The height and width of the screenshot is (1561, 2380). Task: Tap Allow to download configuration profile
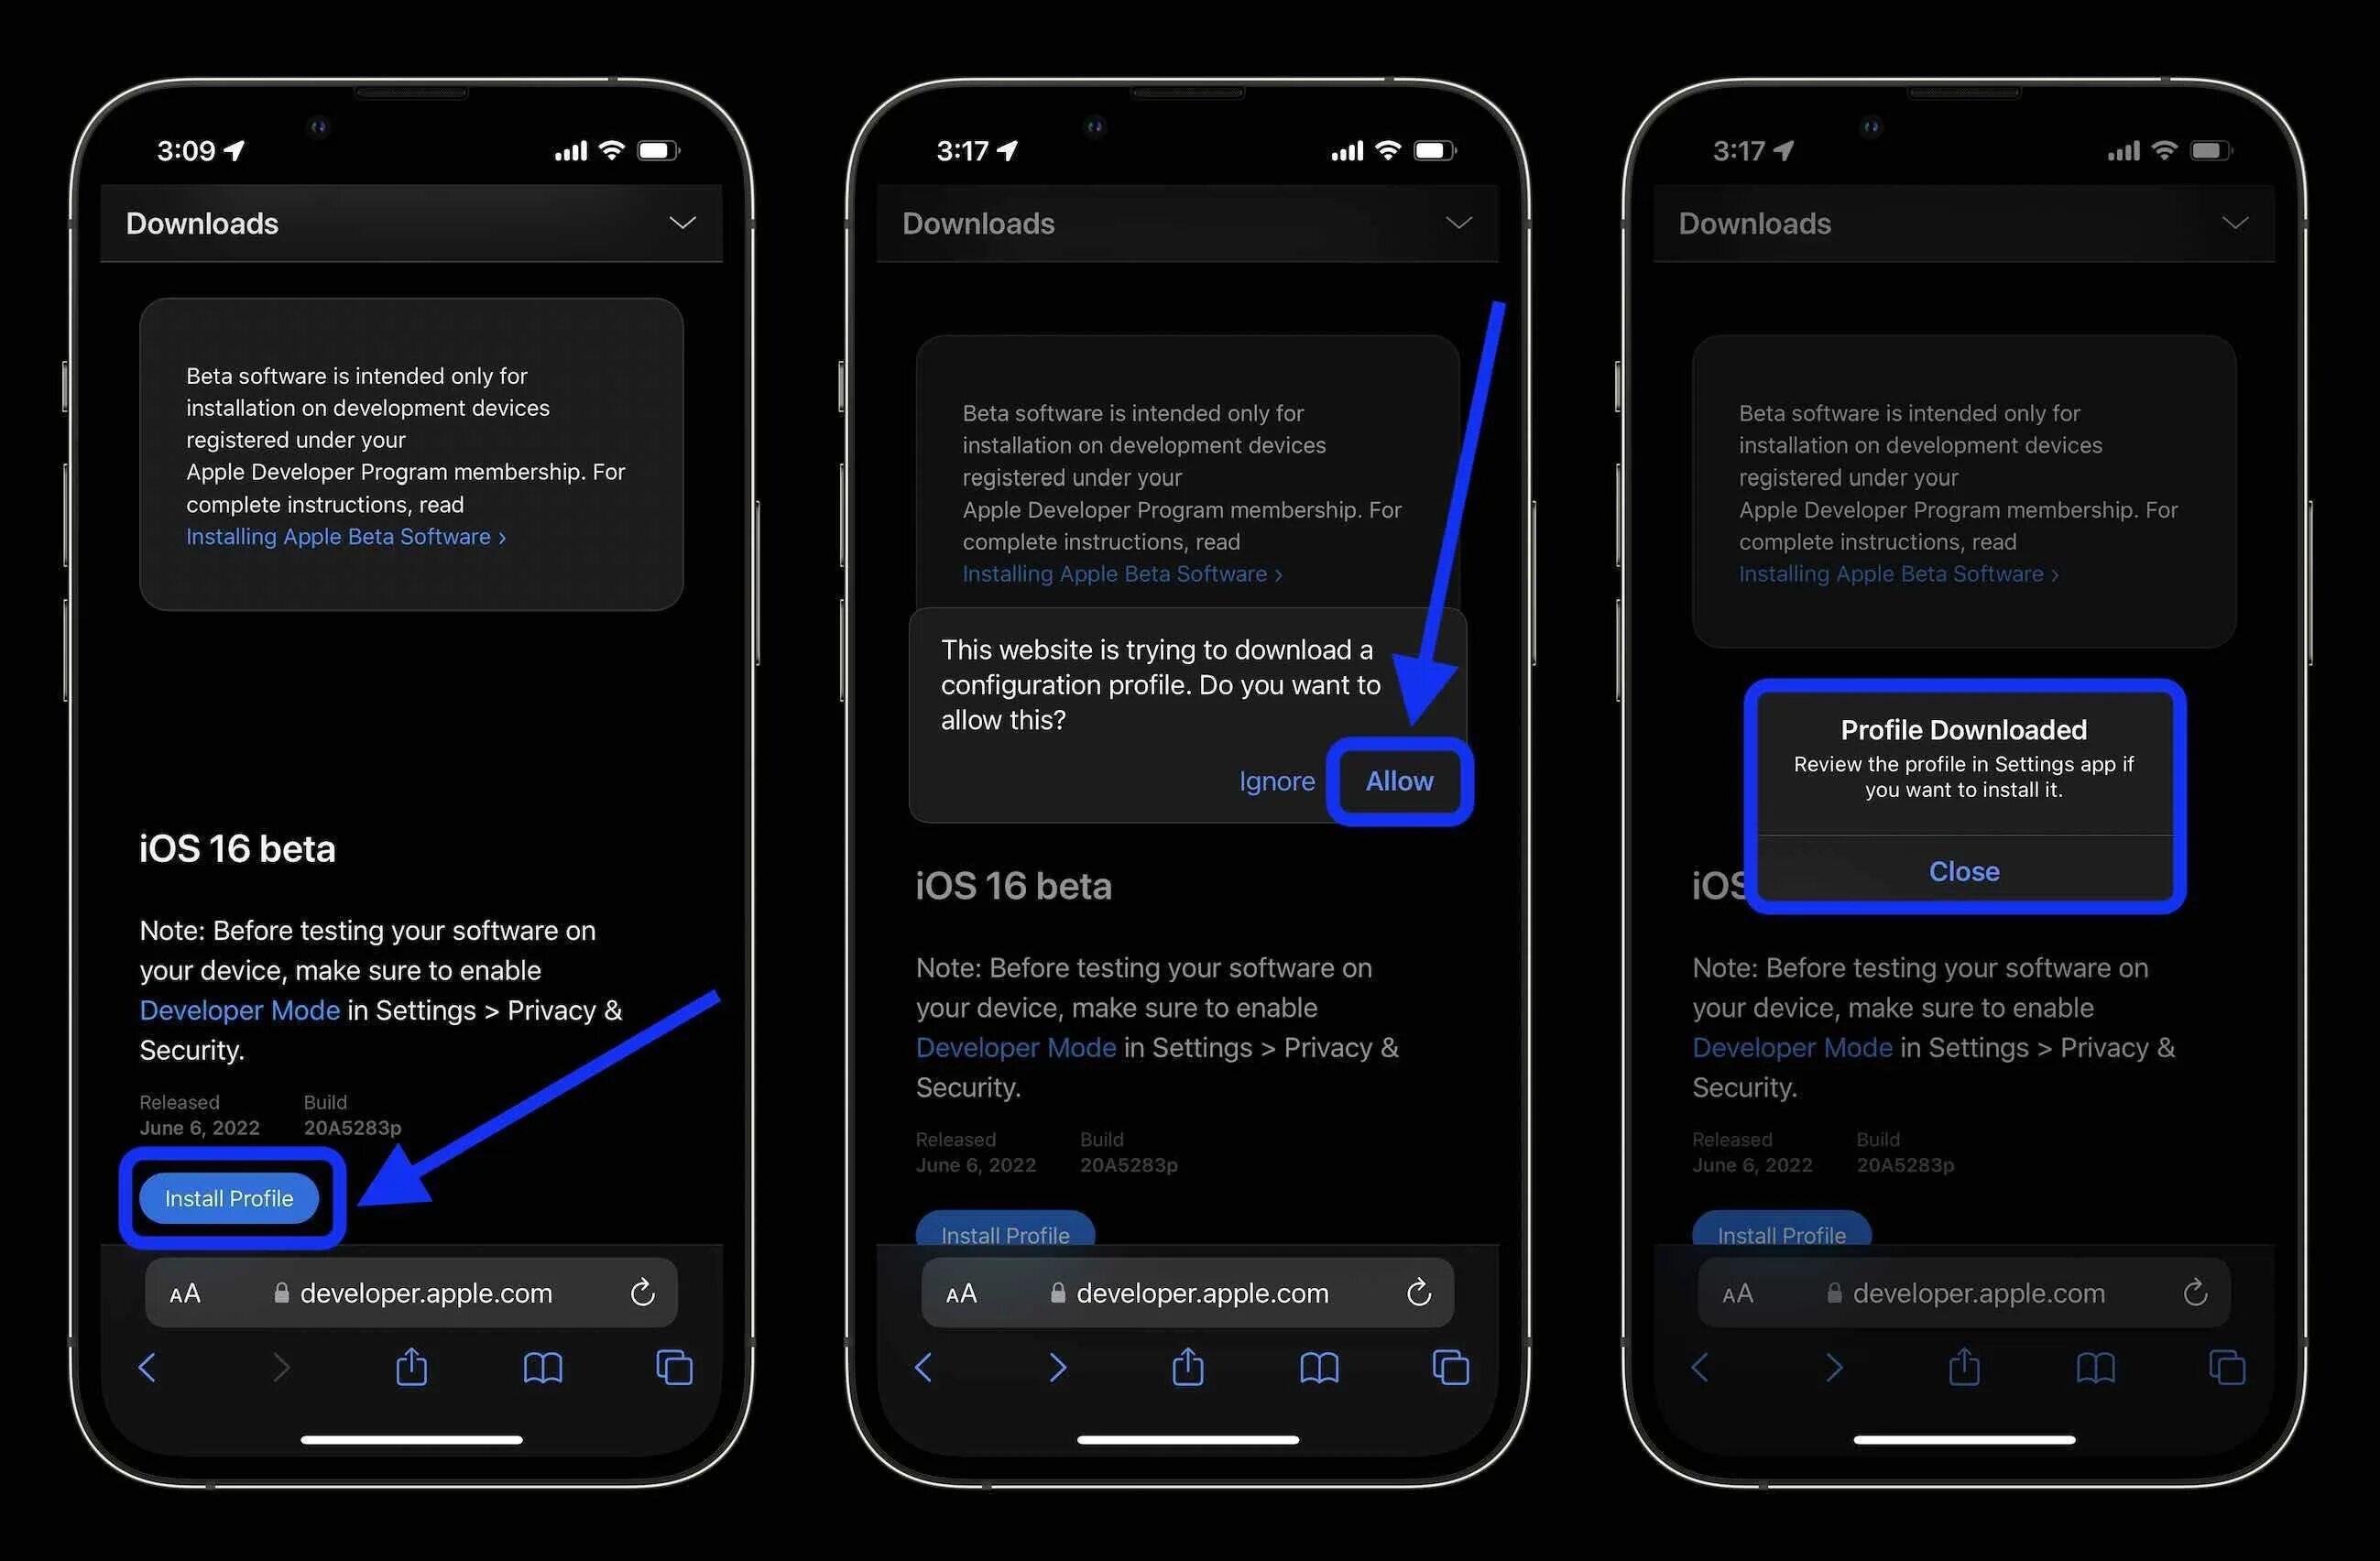coord(1397,779)
